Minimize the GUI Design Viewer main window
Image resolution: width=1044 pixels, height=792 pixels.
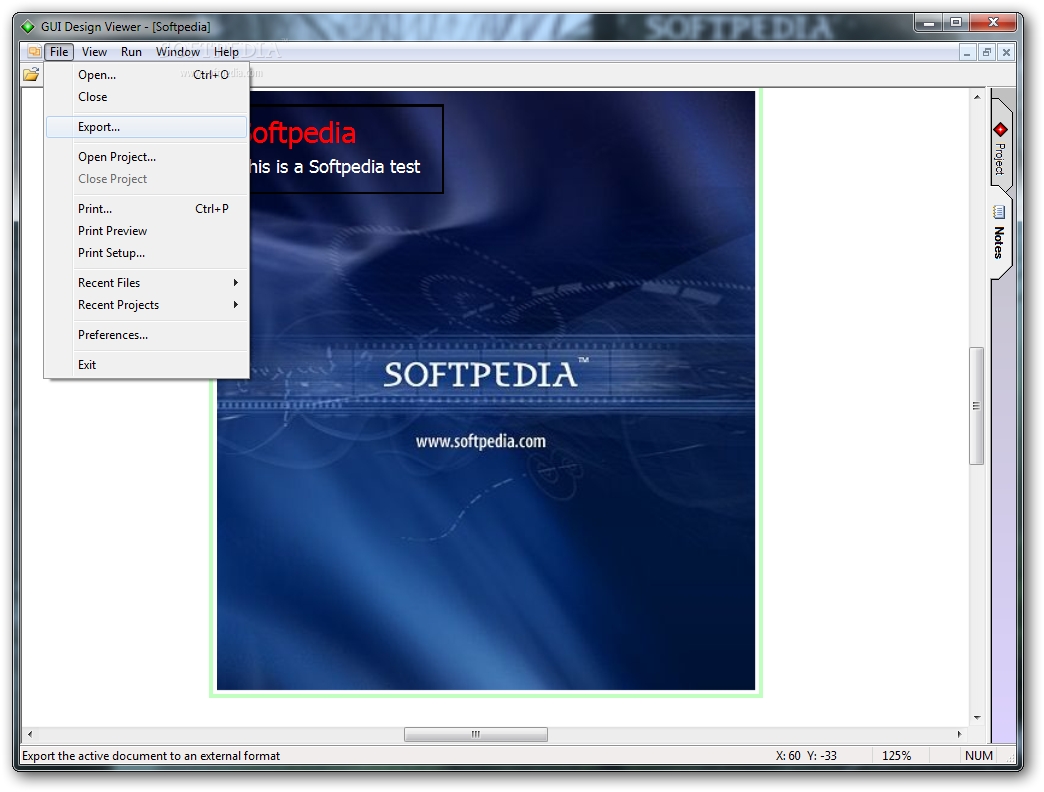(929, 23)
